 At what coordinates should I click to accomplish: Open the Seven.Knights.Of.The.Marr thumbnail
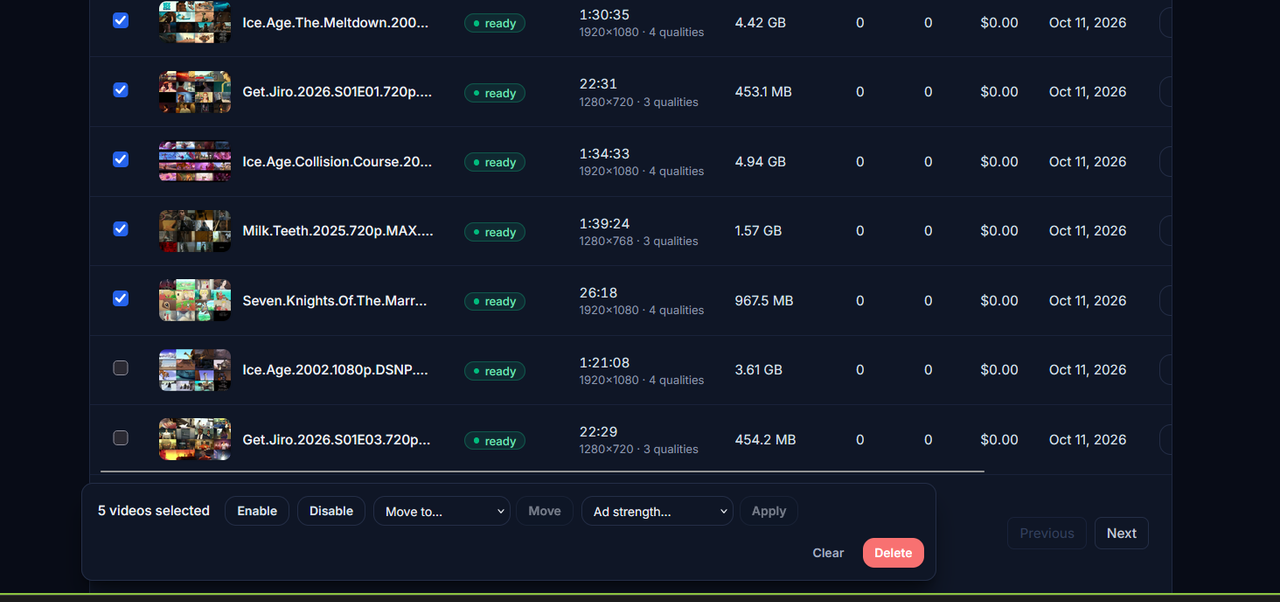tap(195, 300)
